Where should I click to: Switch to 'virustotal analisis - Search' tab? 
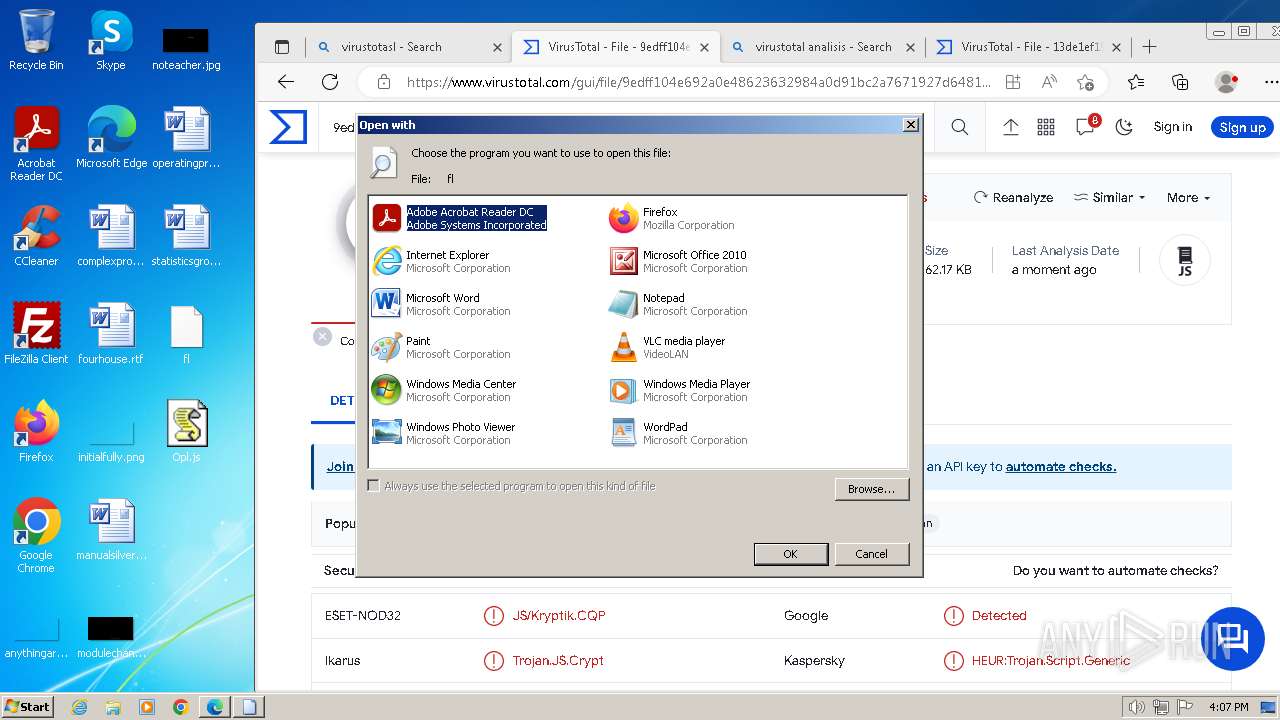click(x=823, y=47)
